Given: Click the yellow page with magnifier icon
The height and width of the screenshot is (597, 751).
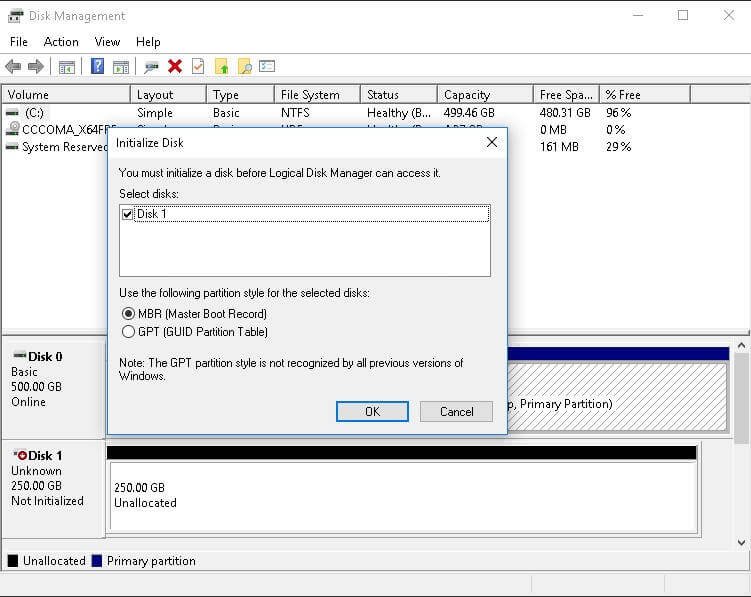Looking at the screenshot, I should [245, 67].
